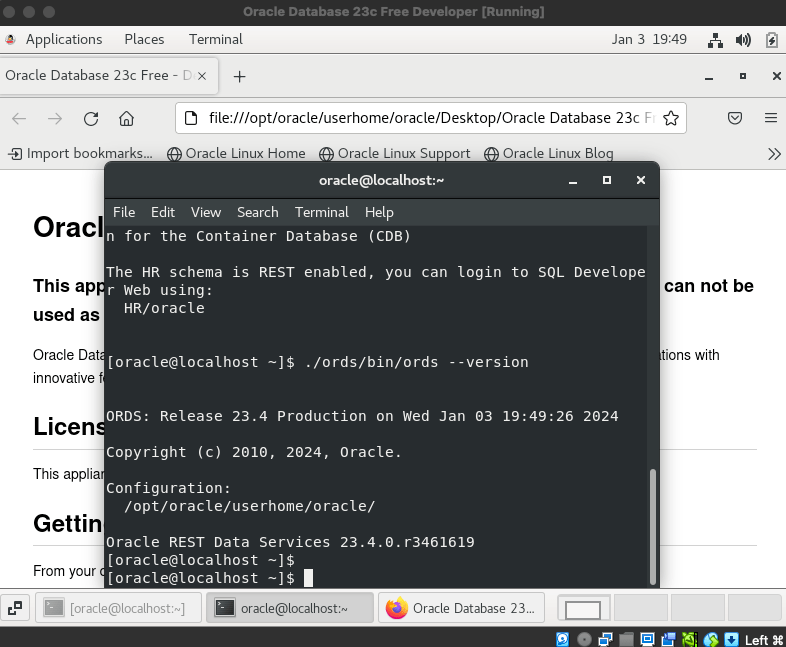Open the network connection indicator
Viewport: 786px width, 647px height.
pos(715,40)
